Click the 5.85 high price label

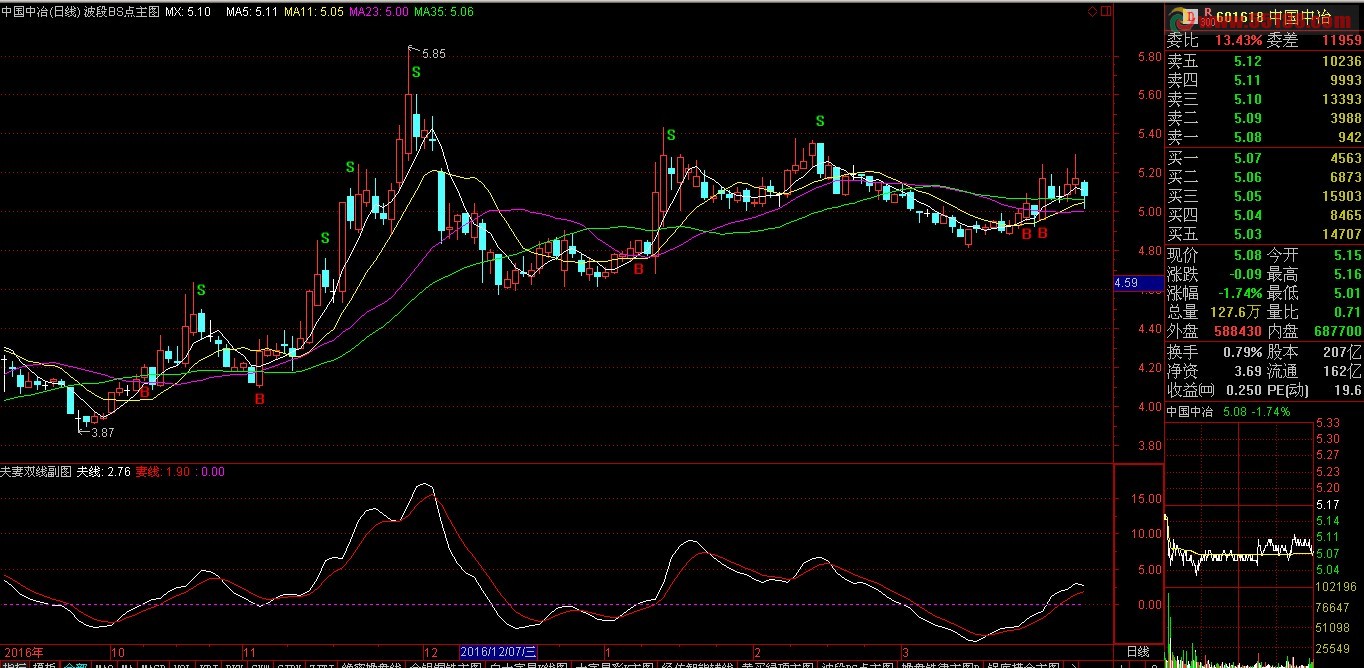point(433,54)
